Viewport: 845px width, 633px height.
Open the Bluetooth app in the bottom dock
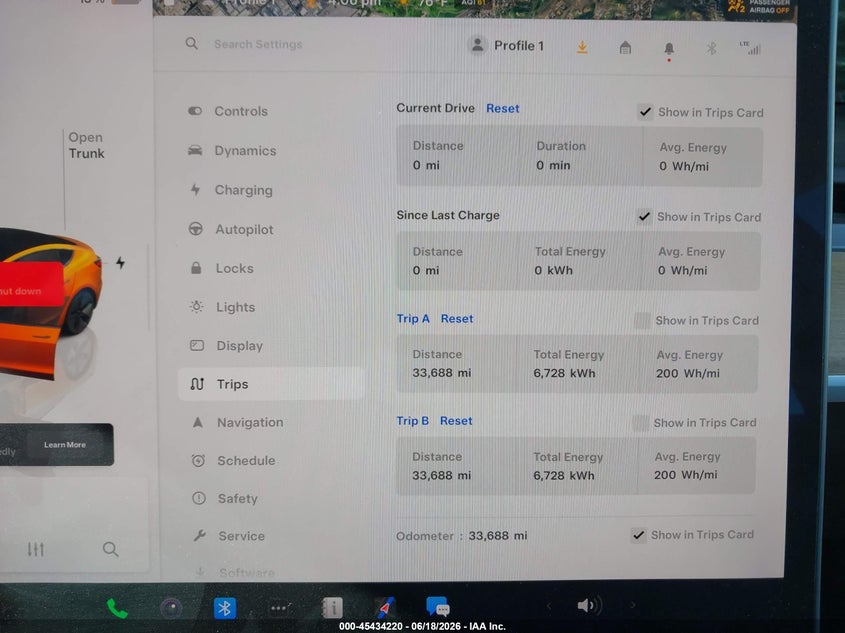225,608
